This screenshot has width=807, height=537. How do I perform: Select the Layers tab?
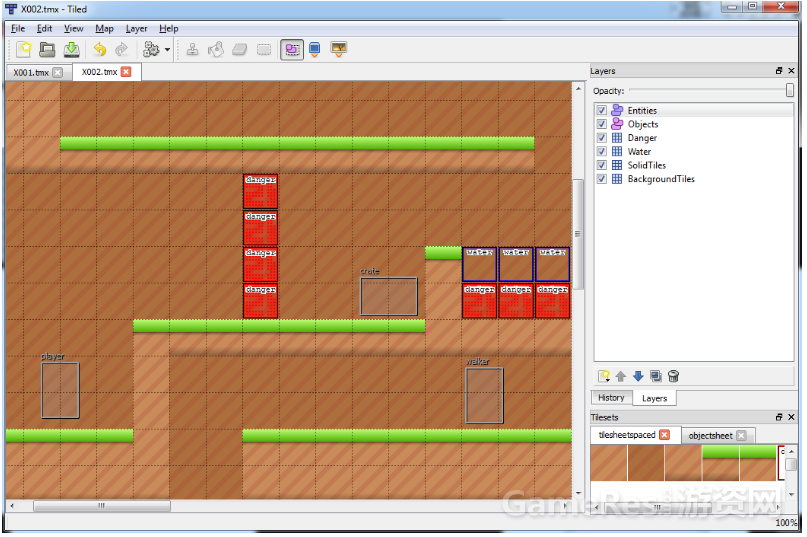[x=654, y=399]
